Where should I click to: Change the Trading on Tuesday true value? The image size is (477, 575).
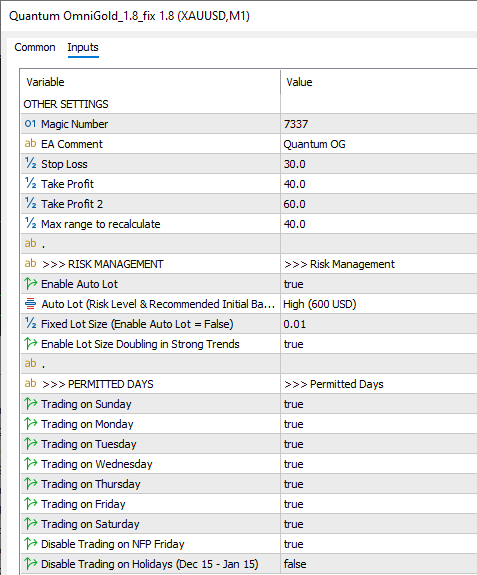(x=293, y=444)
